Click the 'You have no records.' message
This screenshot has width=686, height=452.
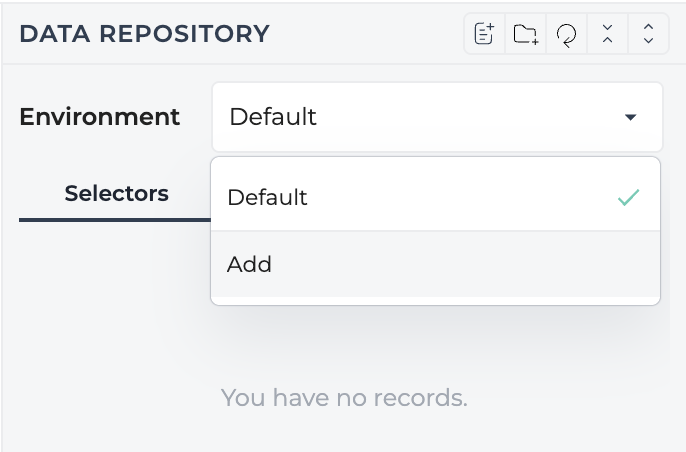344,398
